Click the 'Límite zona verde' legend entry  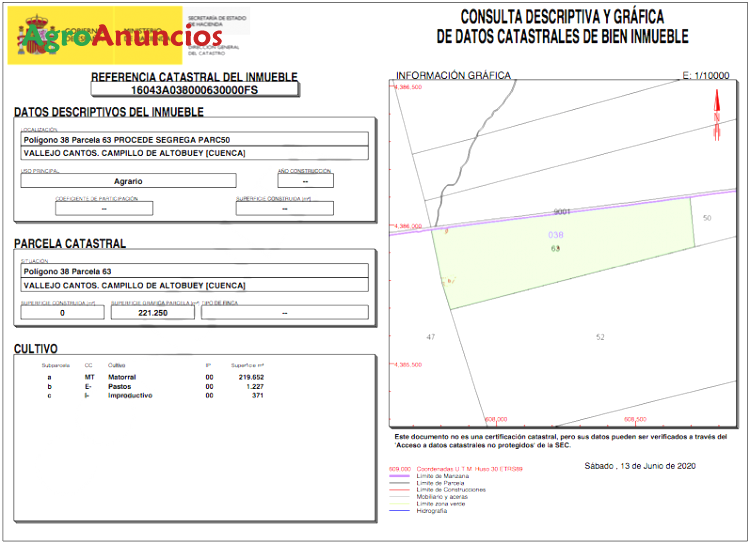(x=441, y=504)
